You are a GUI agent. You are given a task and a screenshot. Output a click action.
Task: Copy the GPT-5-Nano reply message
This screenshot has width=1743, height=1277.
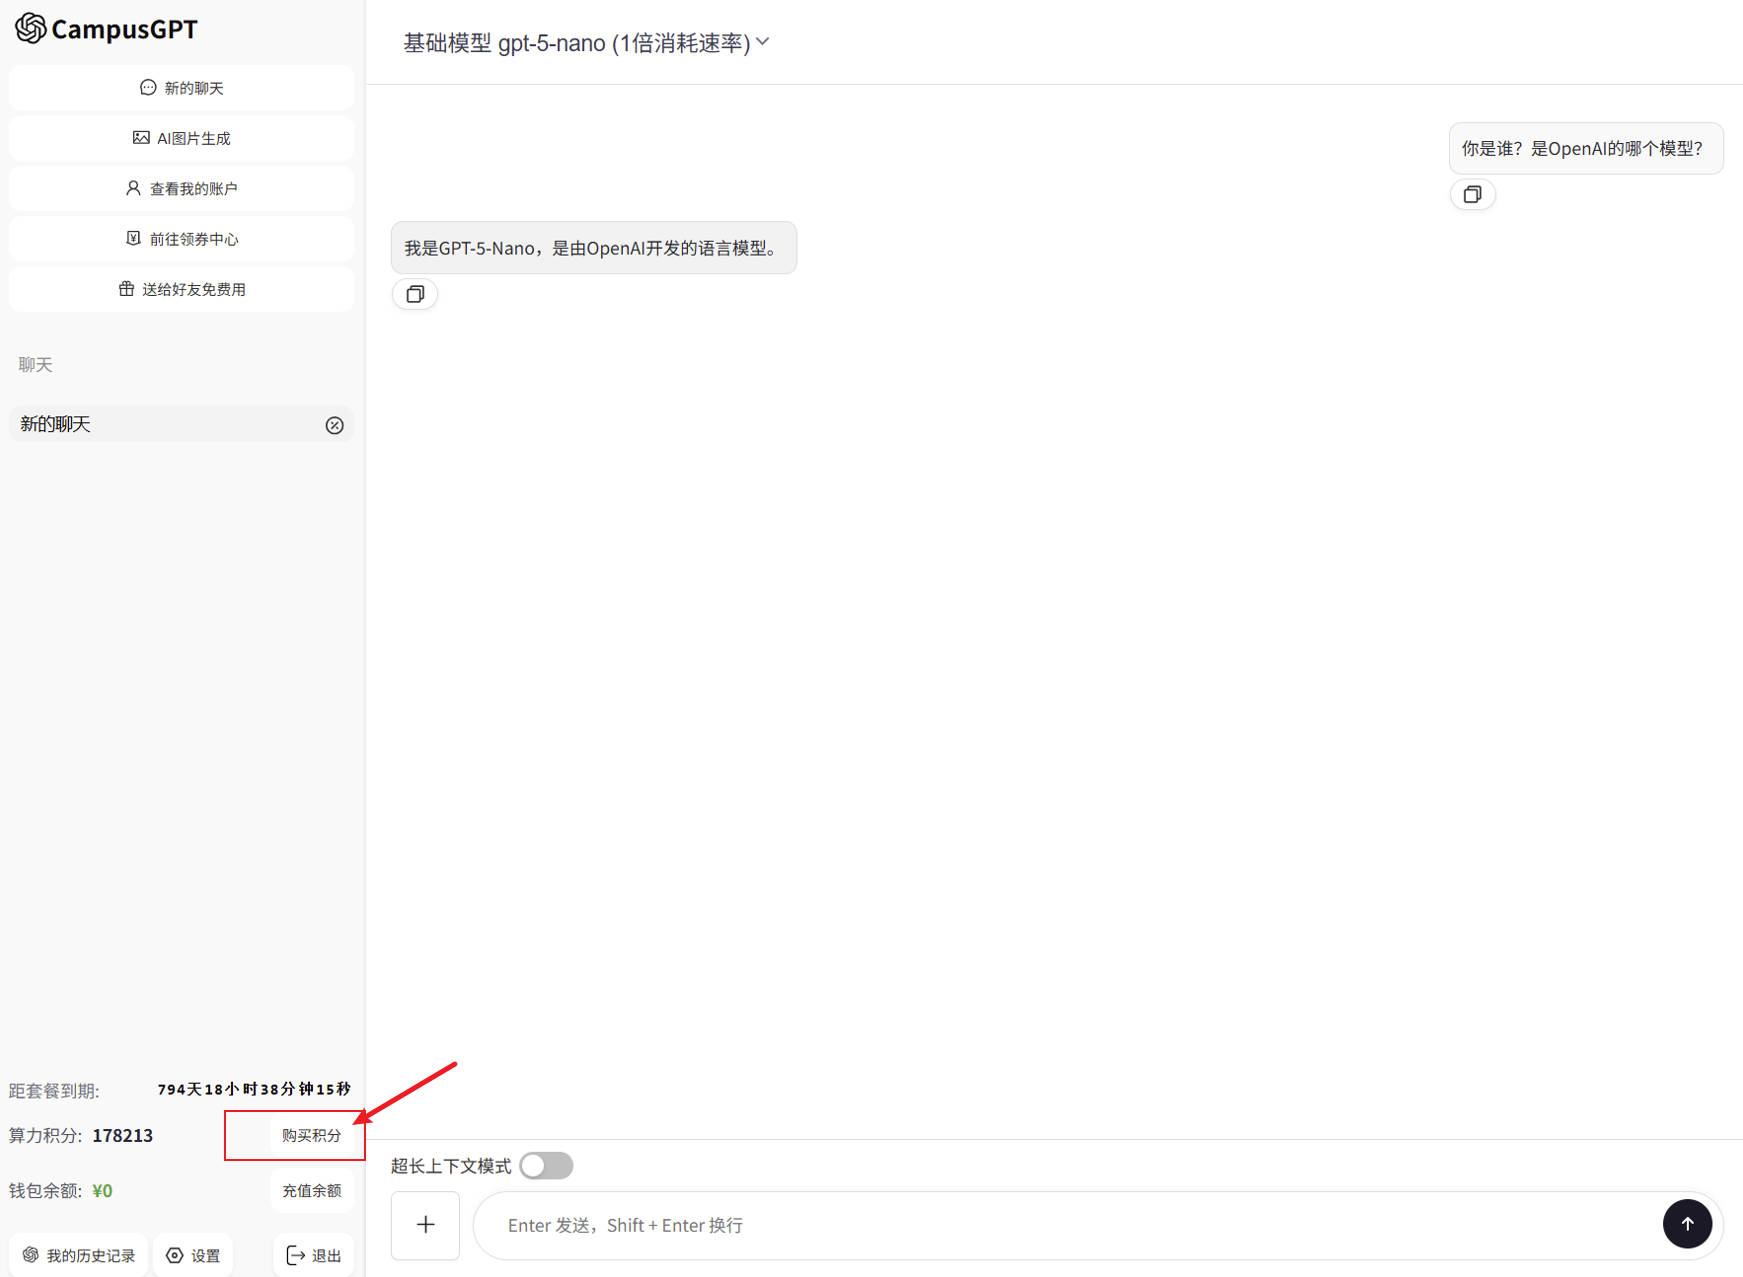click(415, 294)
